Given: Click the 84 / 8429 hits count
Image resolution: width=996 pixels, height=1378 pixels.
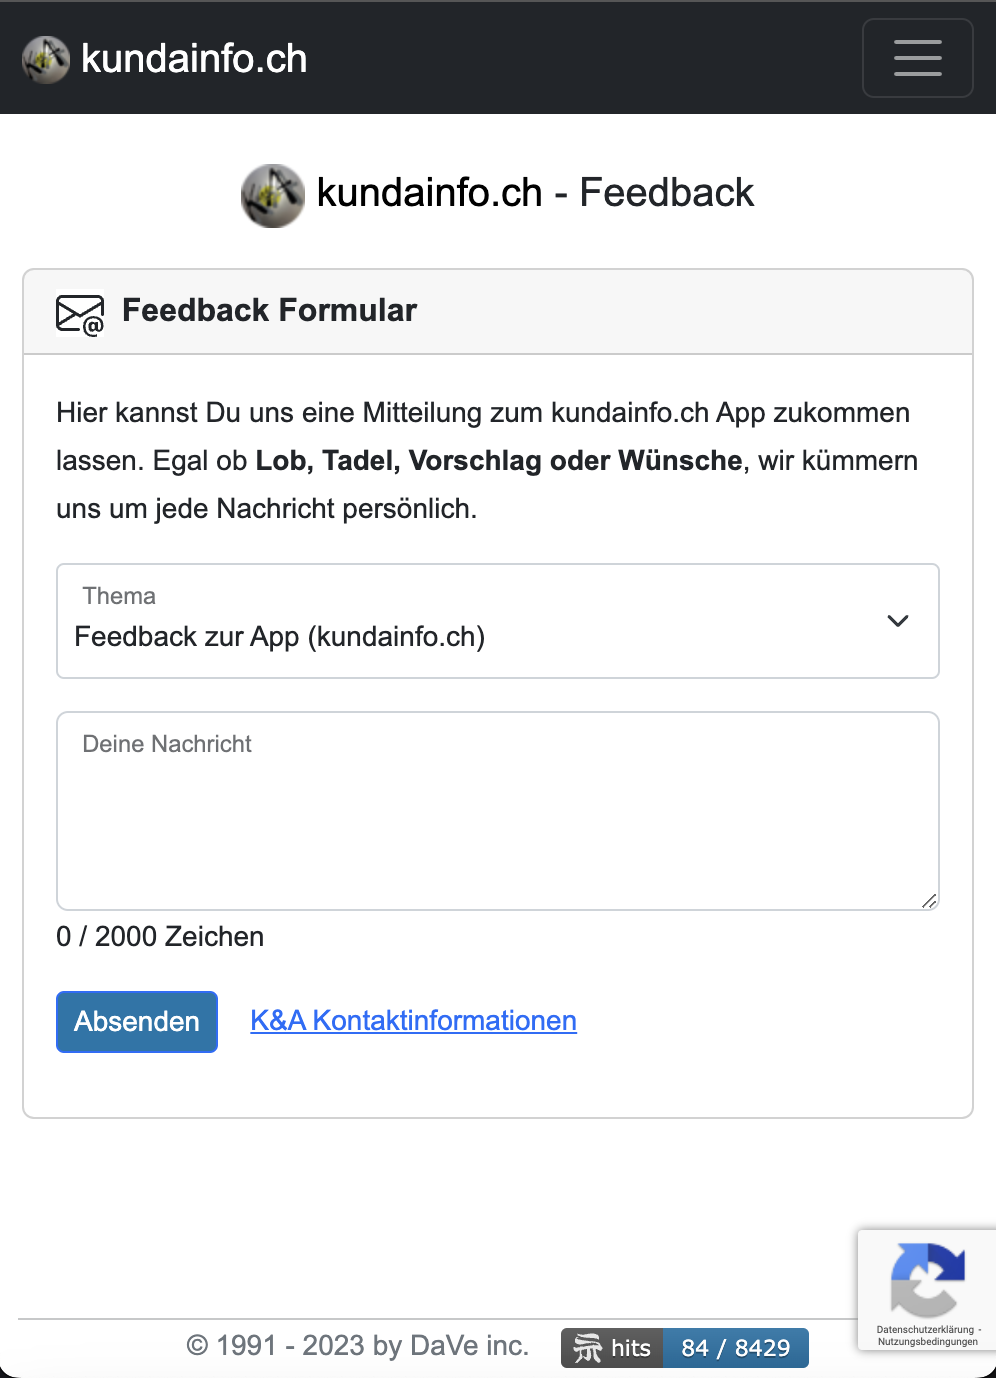Looking at the screenshot, I should [736, 1348].
